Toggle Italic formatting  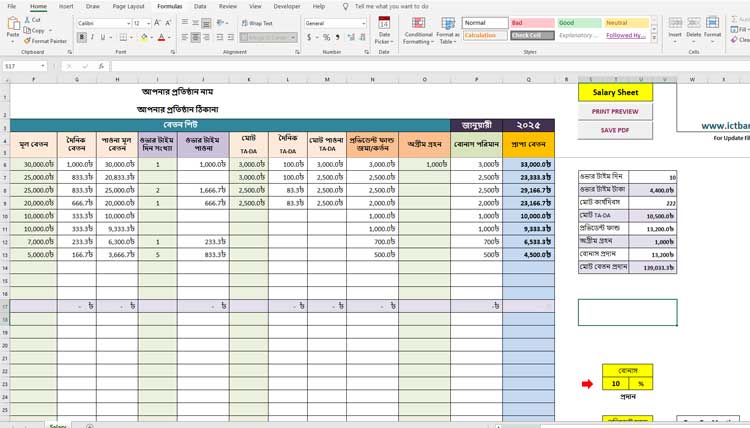[93, 38]
